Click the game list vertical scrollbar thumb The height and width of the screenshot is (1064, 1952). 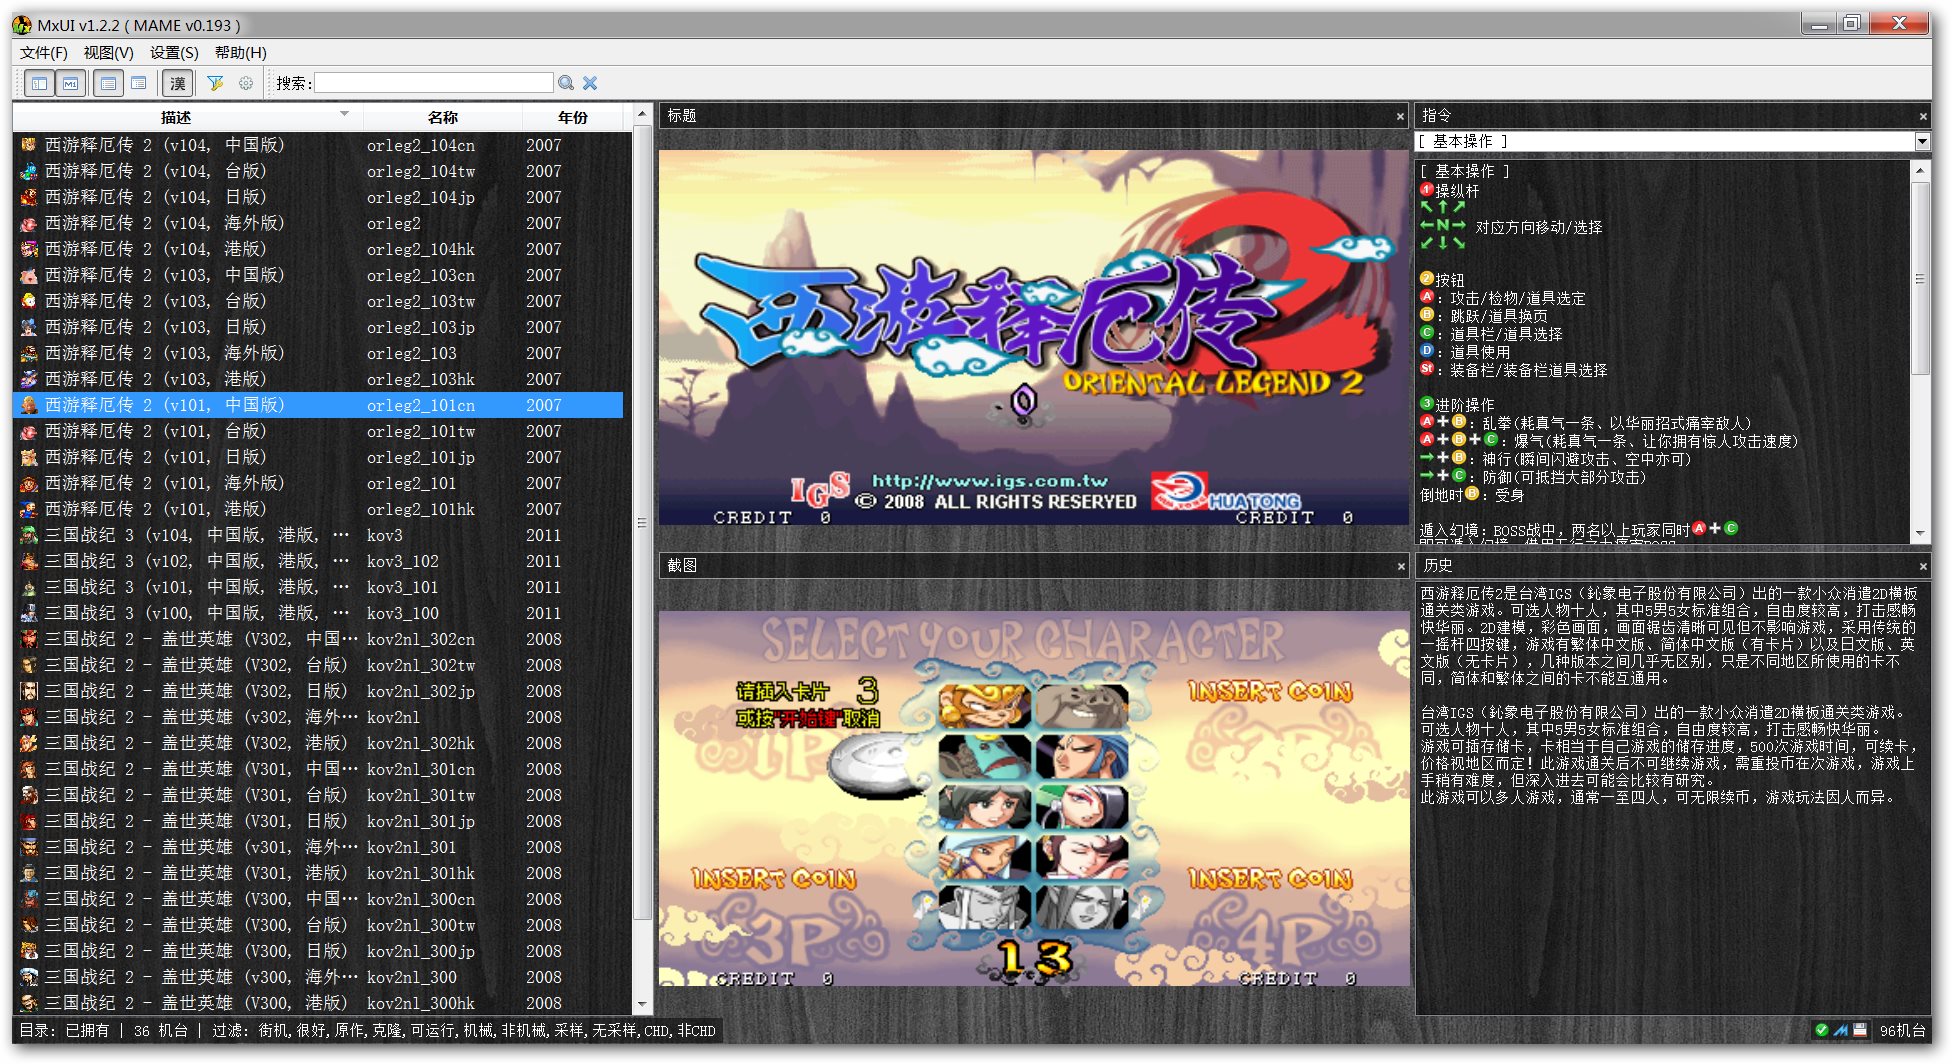(643, 523)
